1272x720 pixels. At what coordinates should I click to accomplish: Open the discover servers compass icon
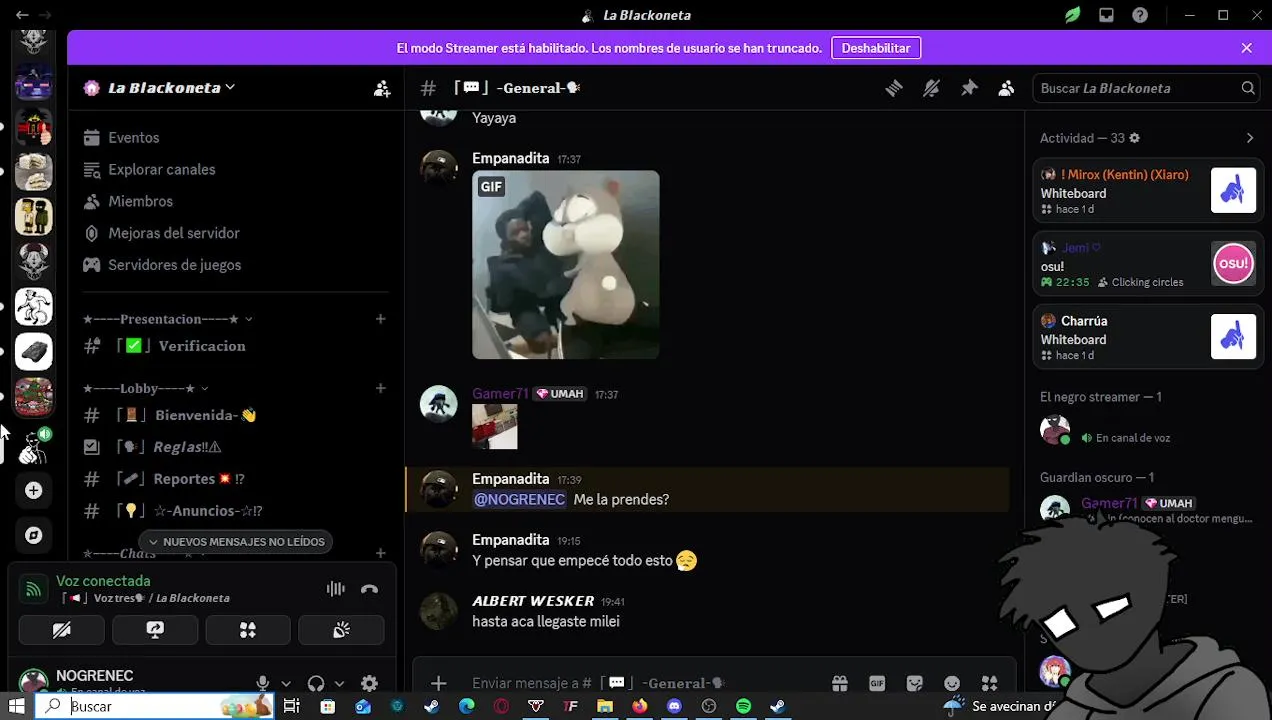tap(33, 535)
